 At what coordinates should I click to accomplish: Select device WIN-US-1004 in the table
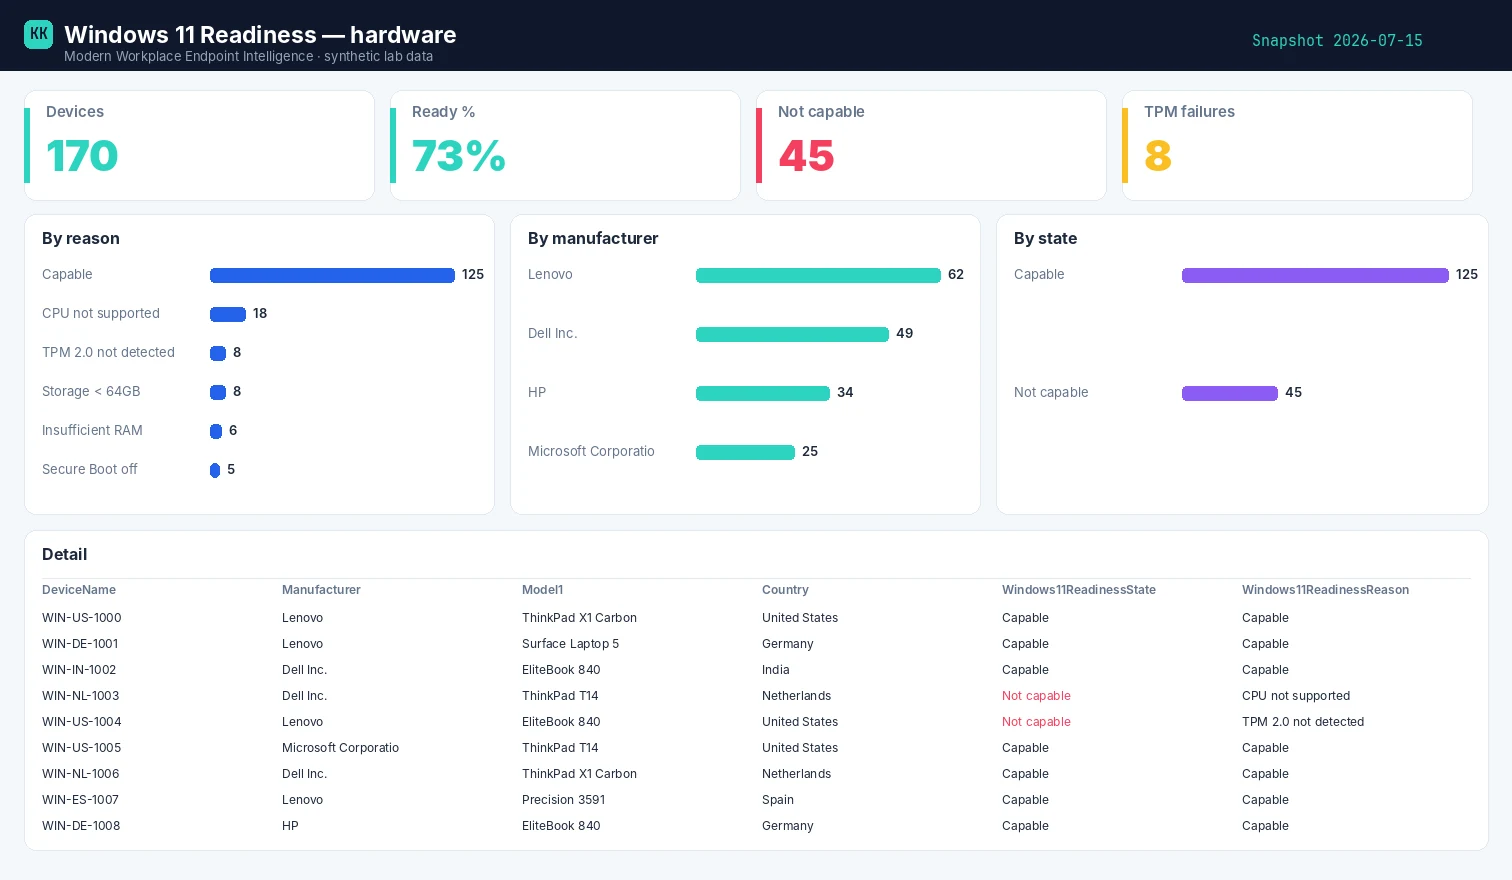tap(82, 722)
